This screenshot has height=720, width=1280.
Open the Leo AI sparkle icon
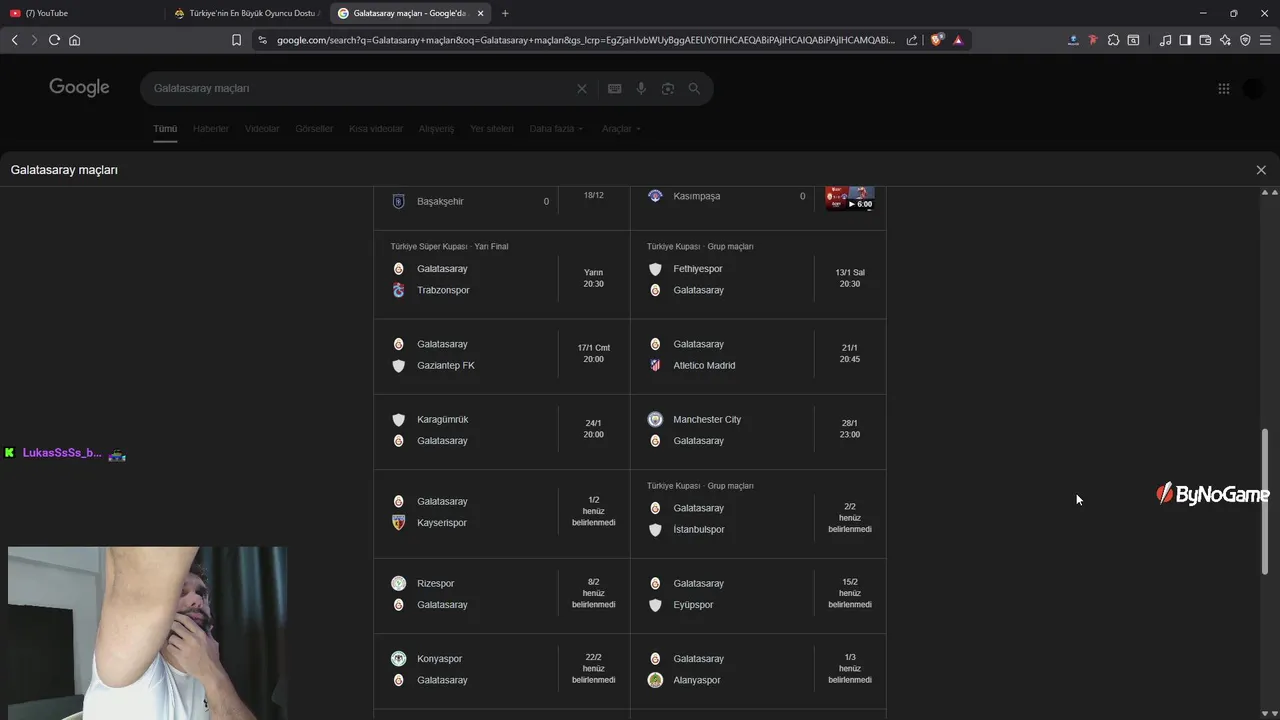(1225, 40)
